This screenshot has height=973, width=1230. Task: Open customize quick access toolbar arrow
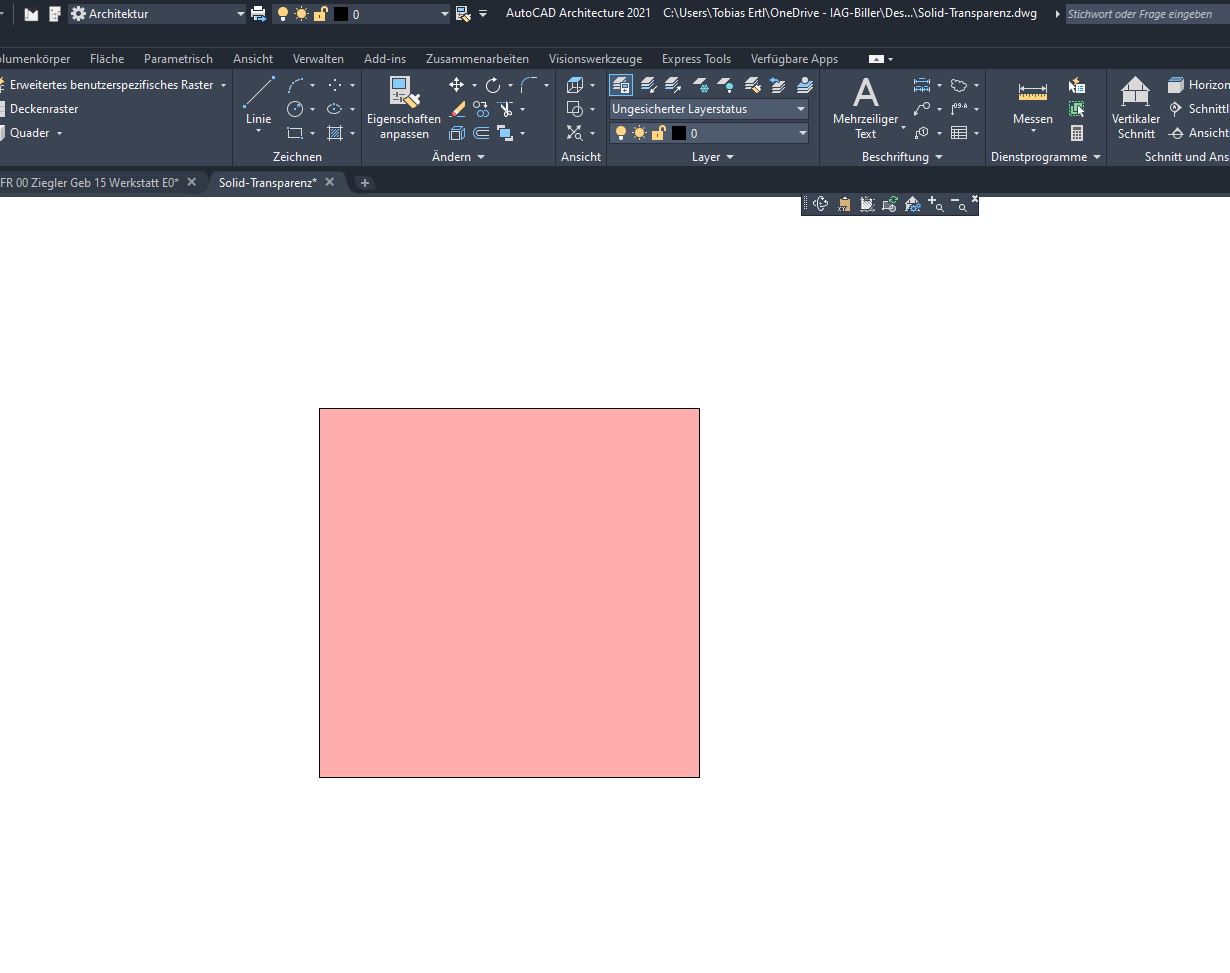pos(483,14)
